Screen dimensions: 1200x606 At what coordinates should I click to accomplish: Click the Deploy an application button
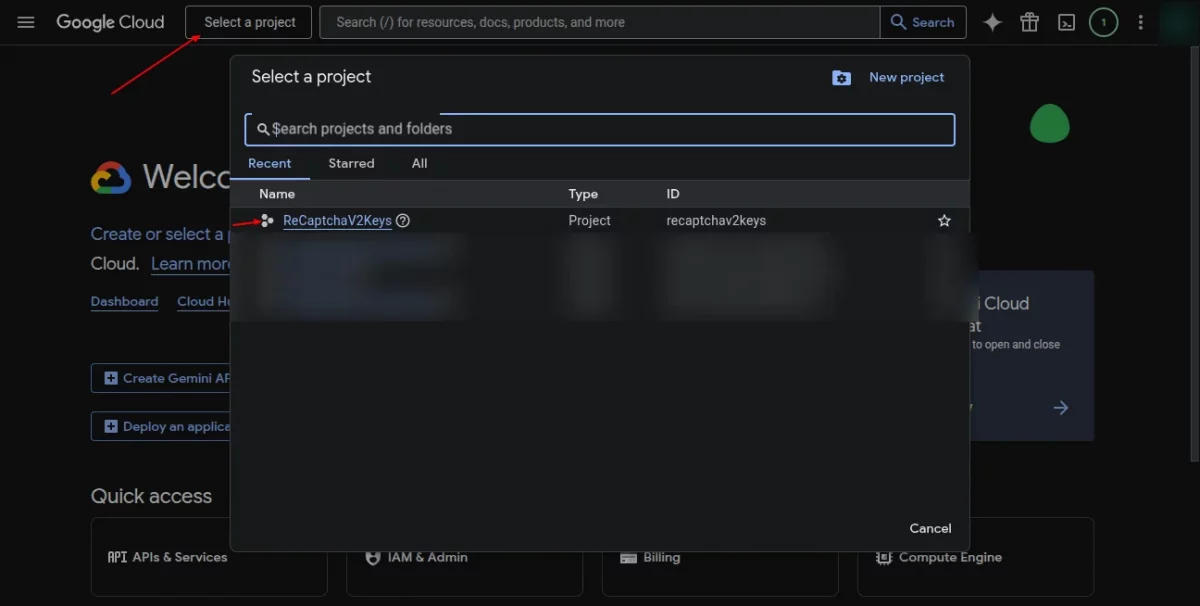point(161,426)
